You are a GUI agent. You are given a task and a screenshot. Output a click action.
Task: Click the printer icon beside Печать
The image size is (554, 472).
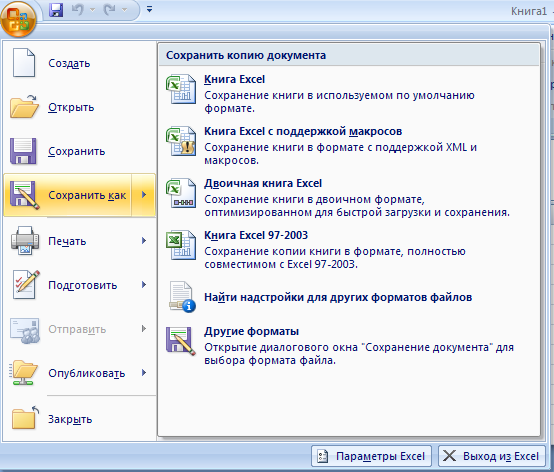(x=25, y=241)
